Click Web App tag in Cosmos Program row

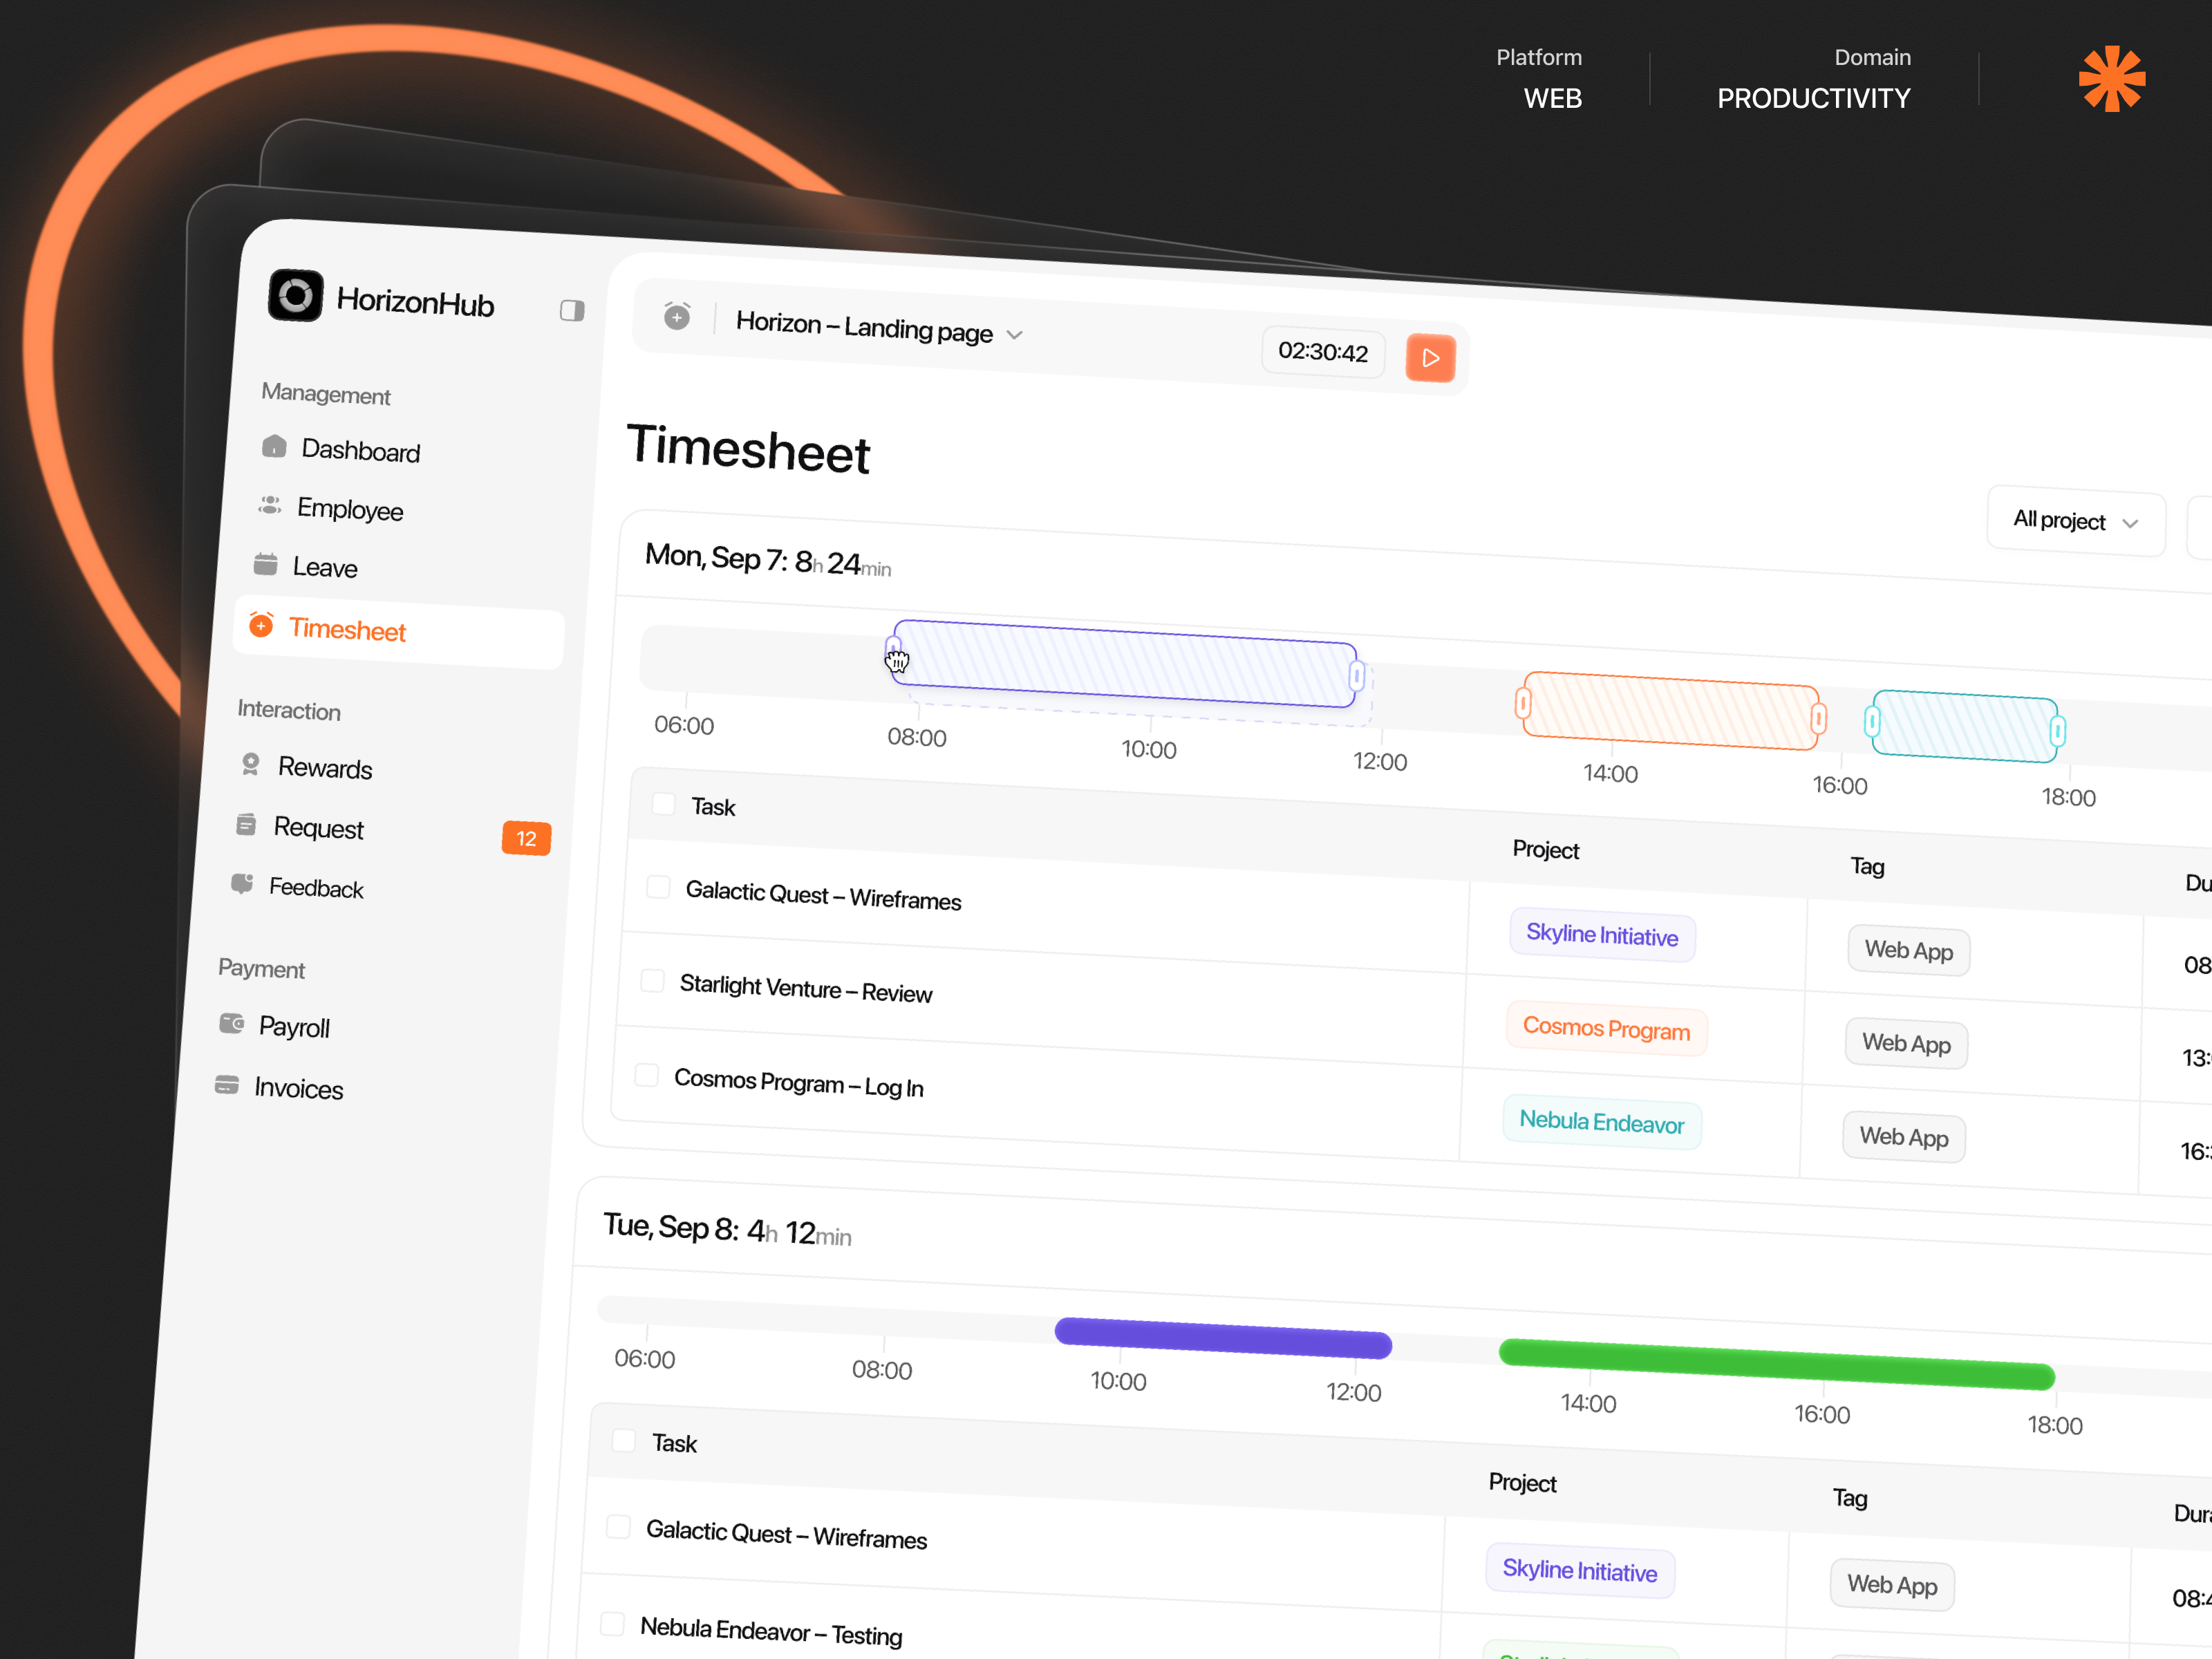[x=1904, y=1138]
